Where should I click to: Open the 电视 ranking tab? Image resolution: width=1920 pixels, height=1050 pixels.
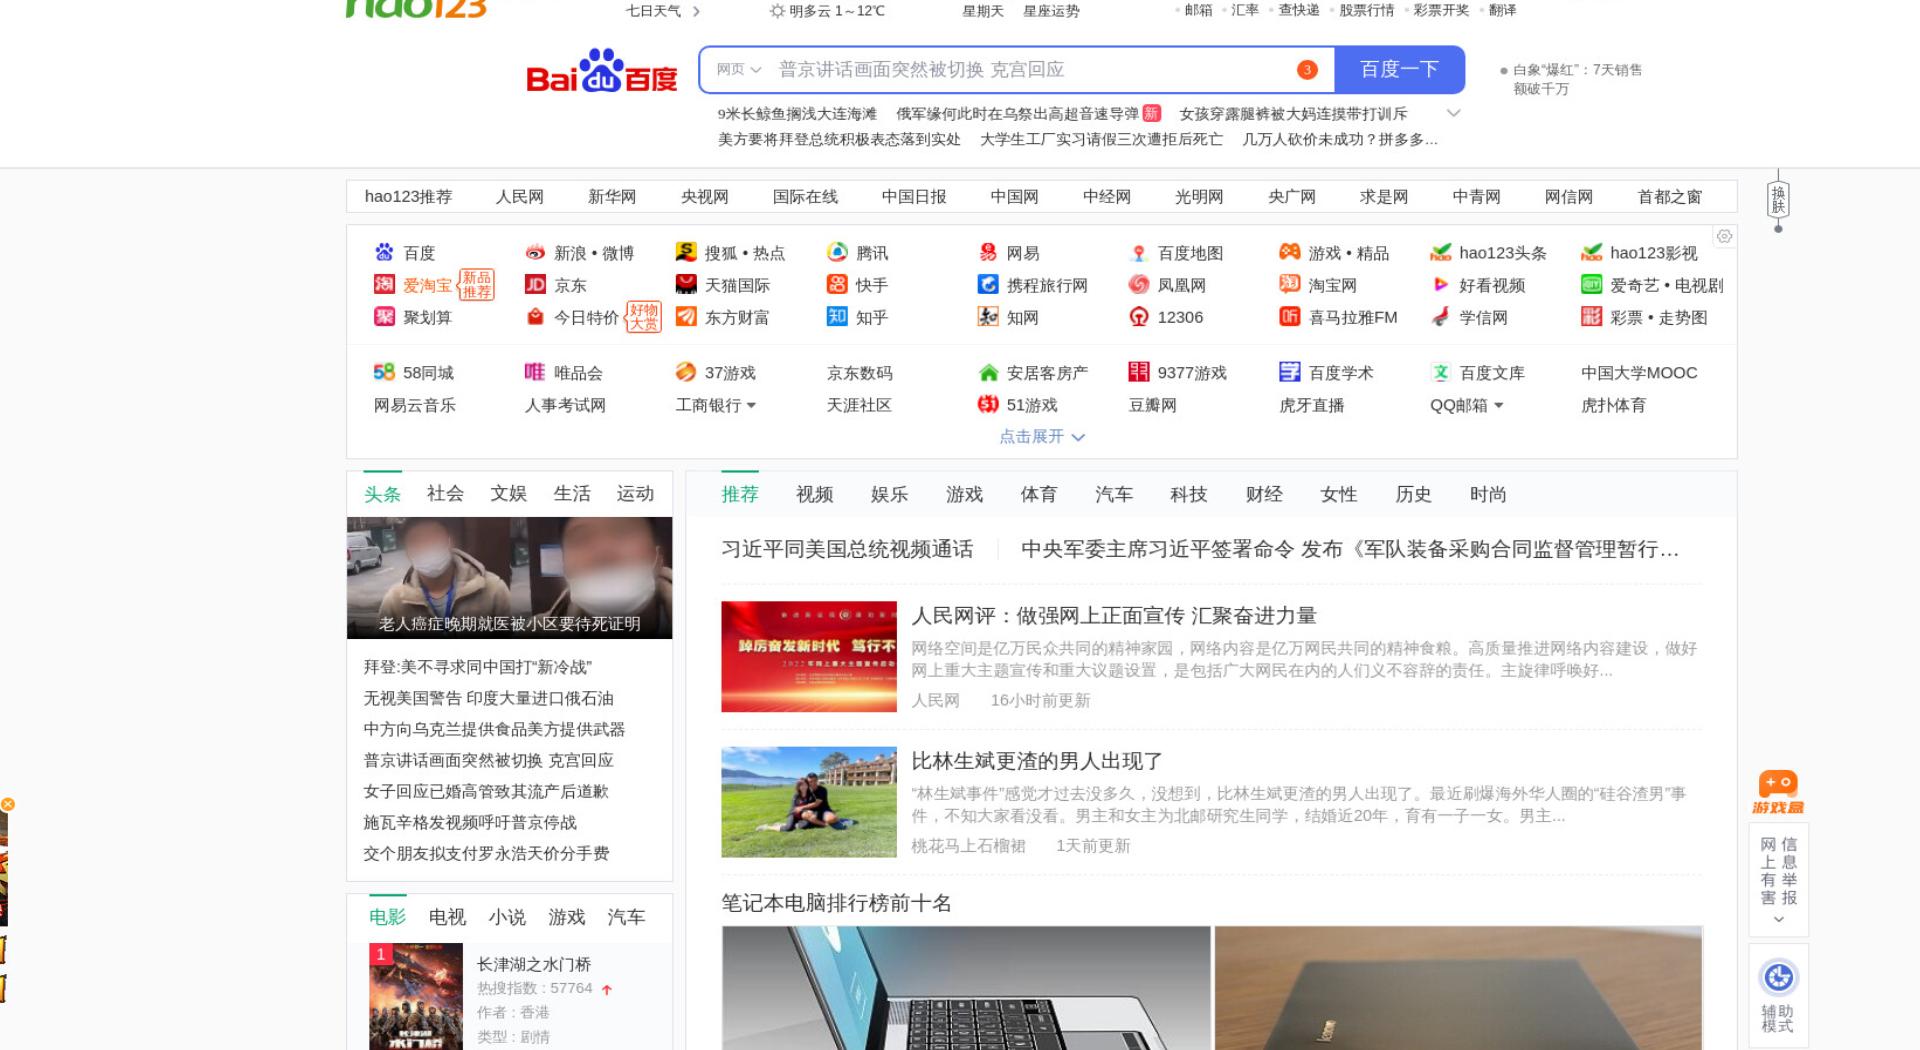point(447,917)
